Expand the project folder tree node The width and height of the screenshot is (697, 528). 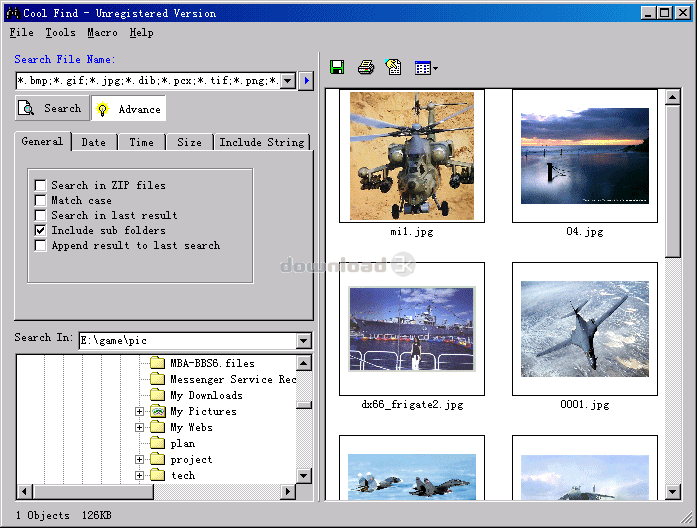pos(139,459)
